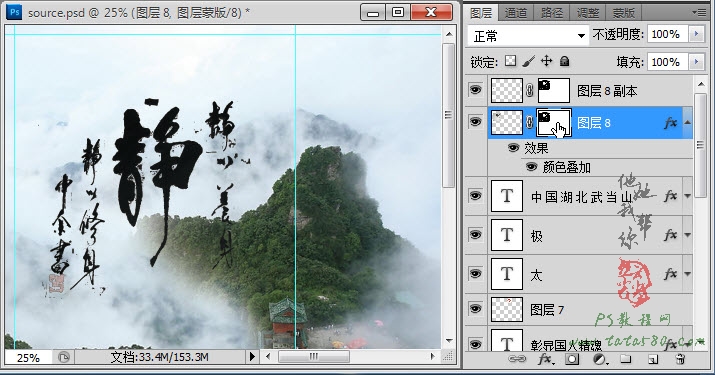Click the fx badge on 太 layer
Viewport: 715px width, 375px height.
670,274
